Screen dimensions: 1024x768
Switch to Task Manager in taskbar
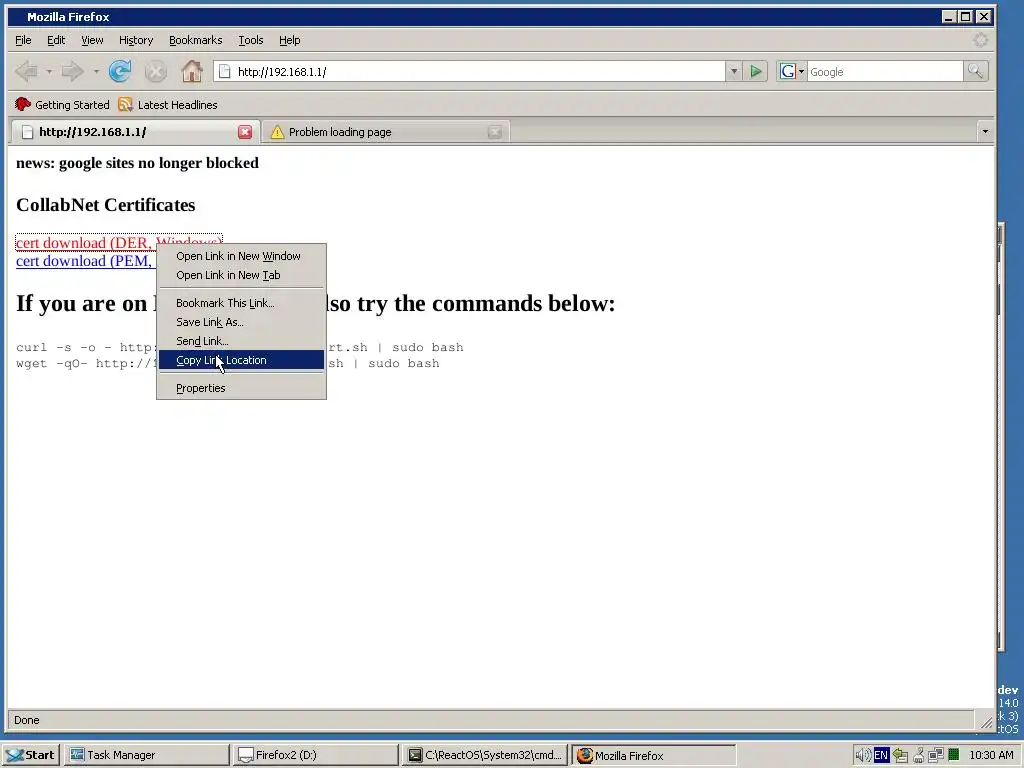tap(147, 755)
